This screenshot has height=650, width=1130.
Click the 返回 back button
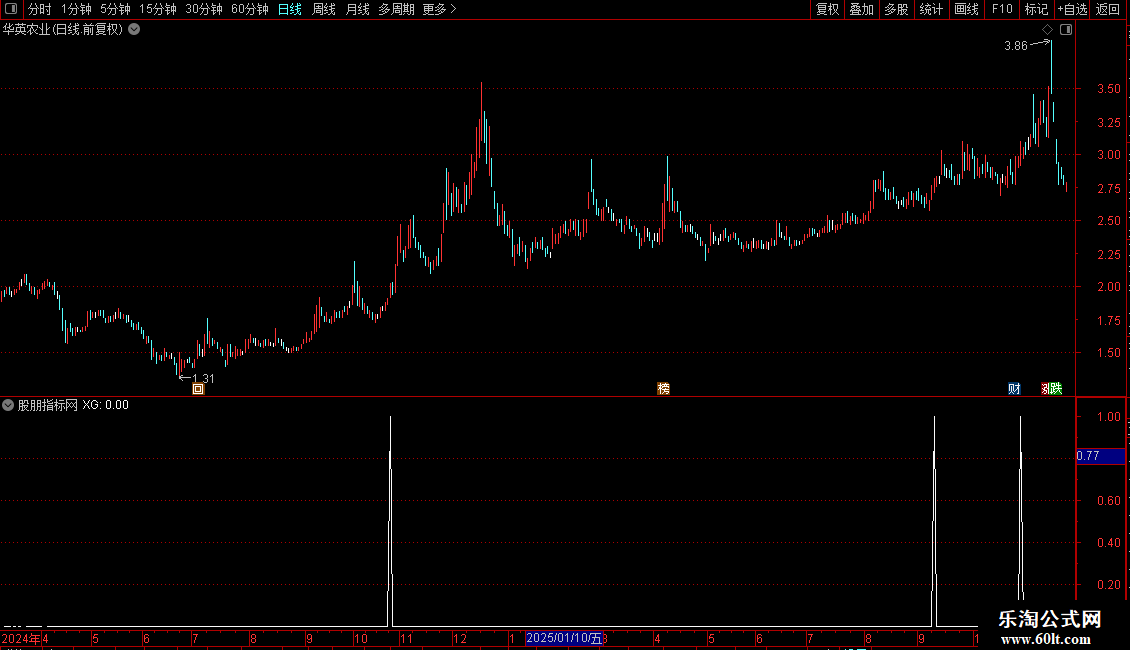tap(1108, 9)
